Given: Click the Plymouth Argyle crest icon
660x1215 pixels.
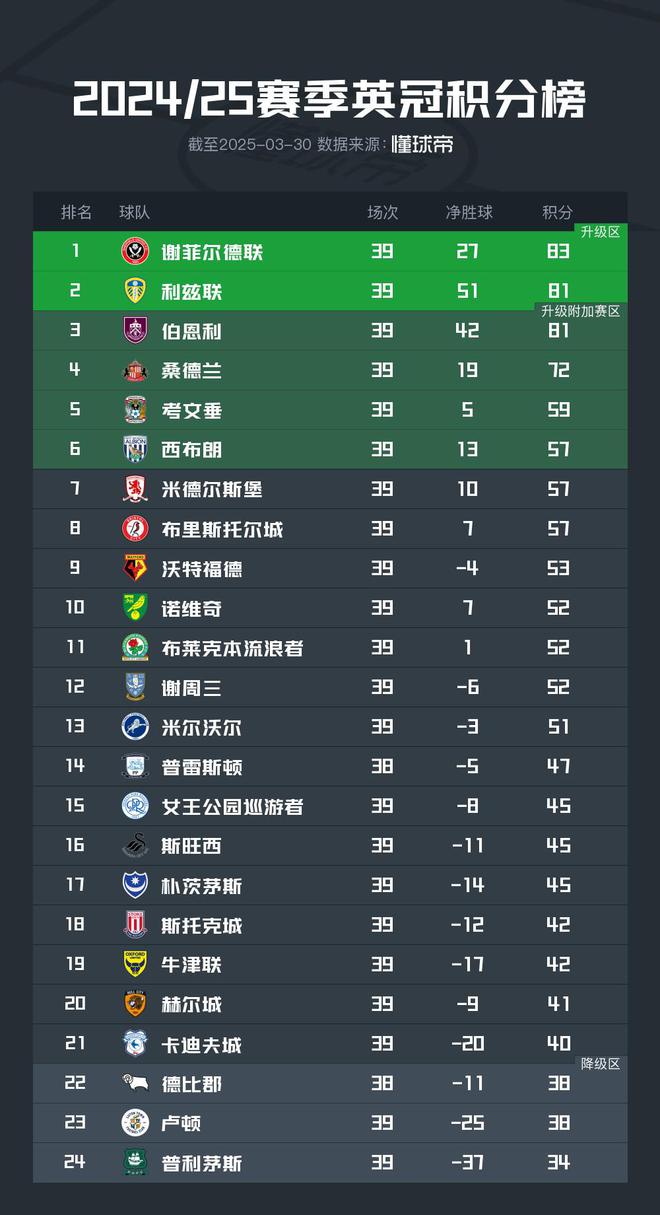Looking at the screenshot, I should click(x=135, y=1163).
